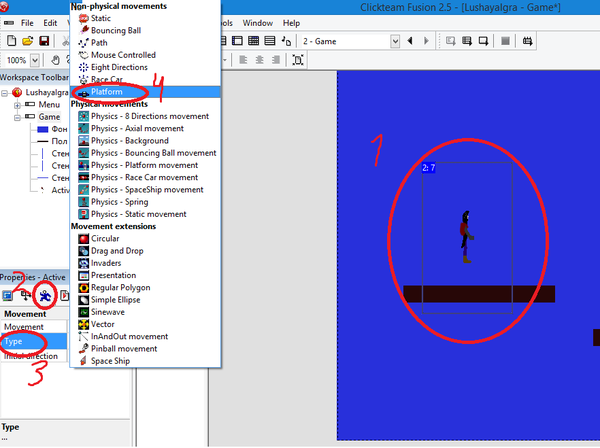
Task: Open the Movement properties tab icon
Action: click(x=42, y=295)
